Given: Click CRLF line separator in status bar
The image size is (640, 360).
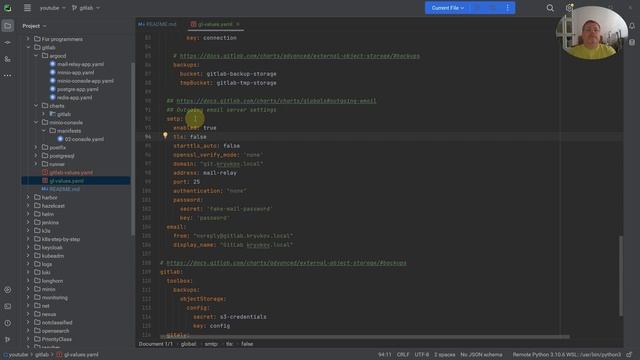Looking at the screenshot, I should coord(403,355).
